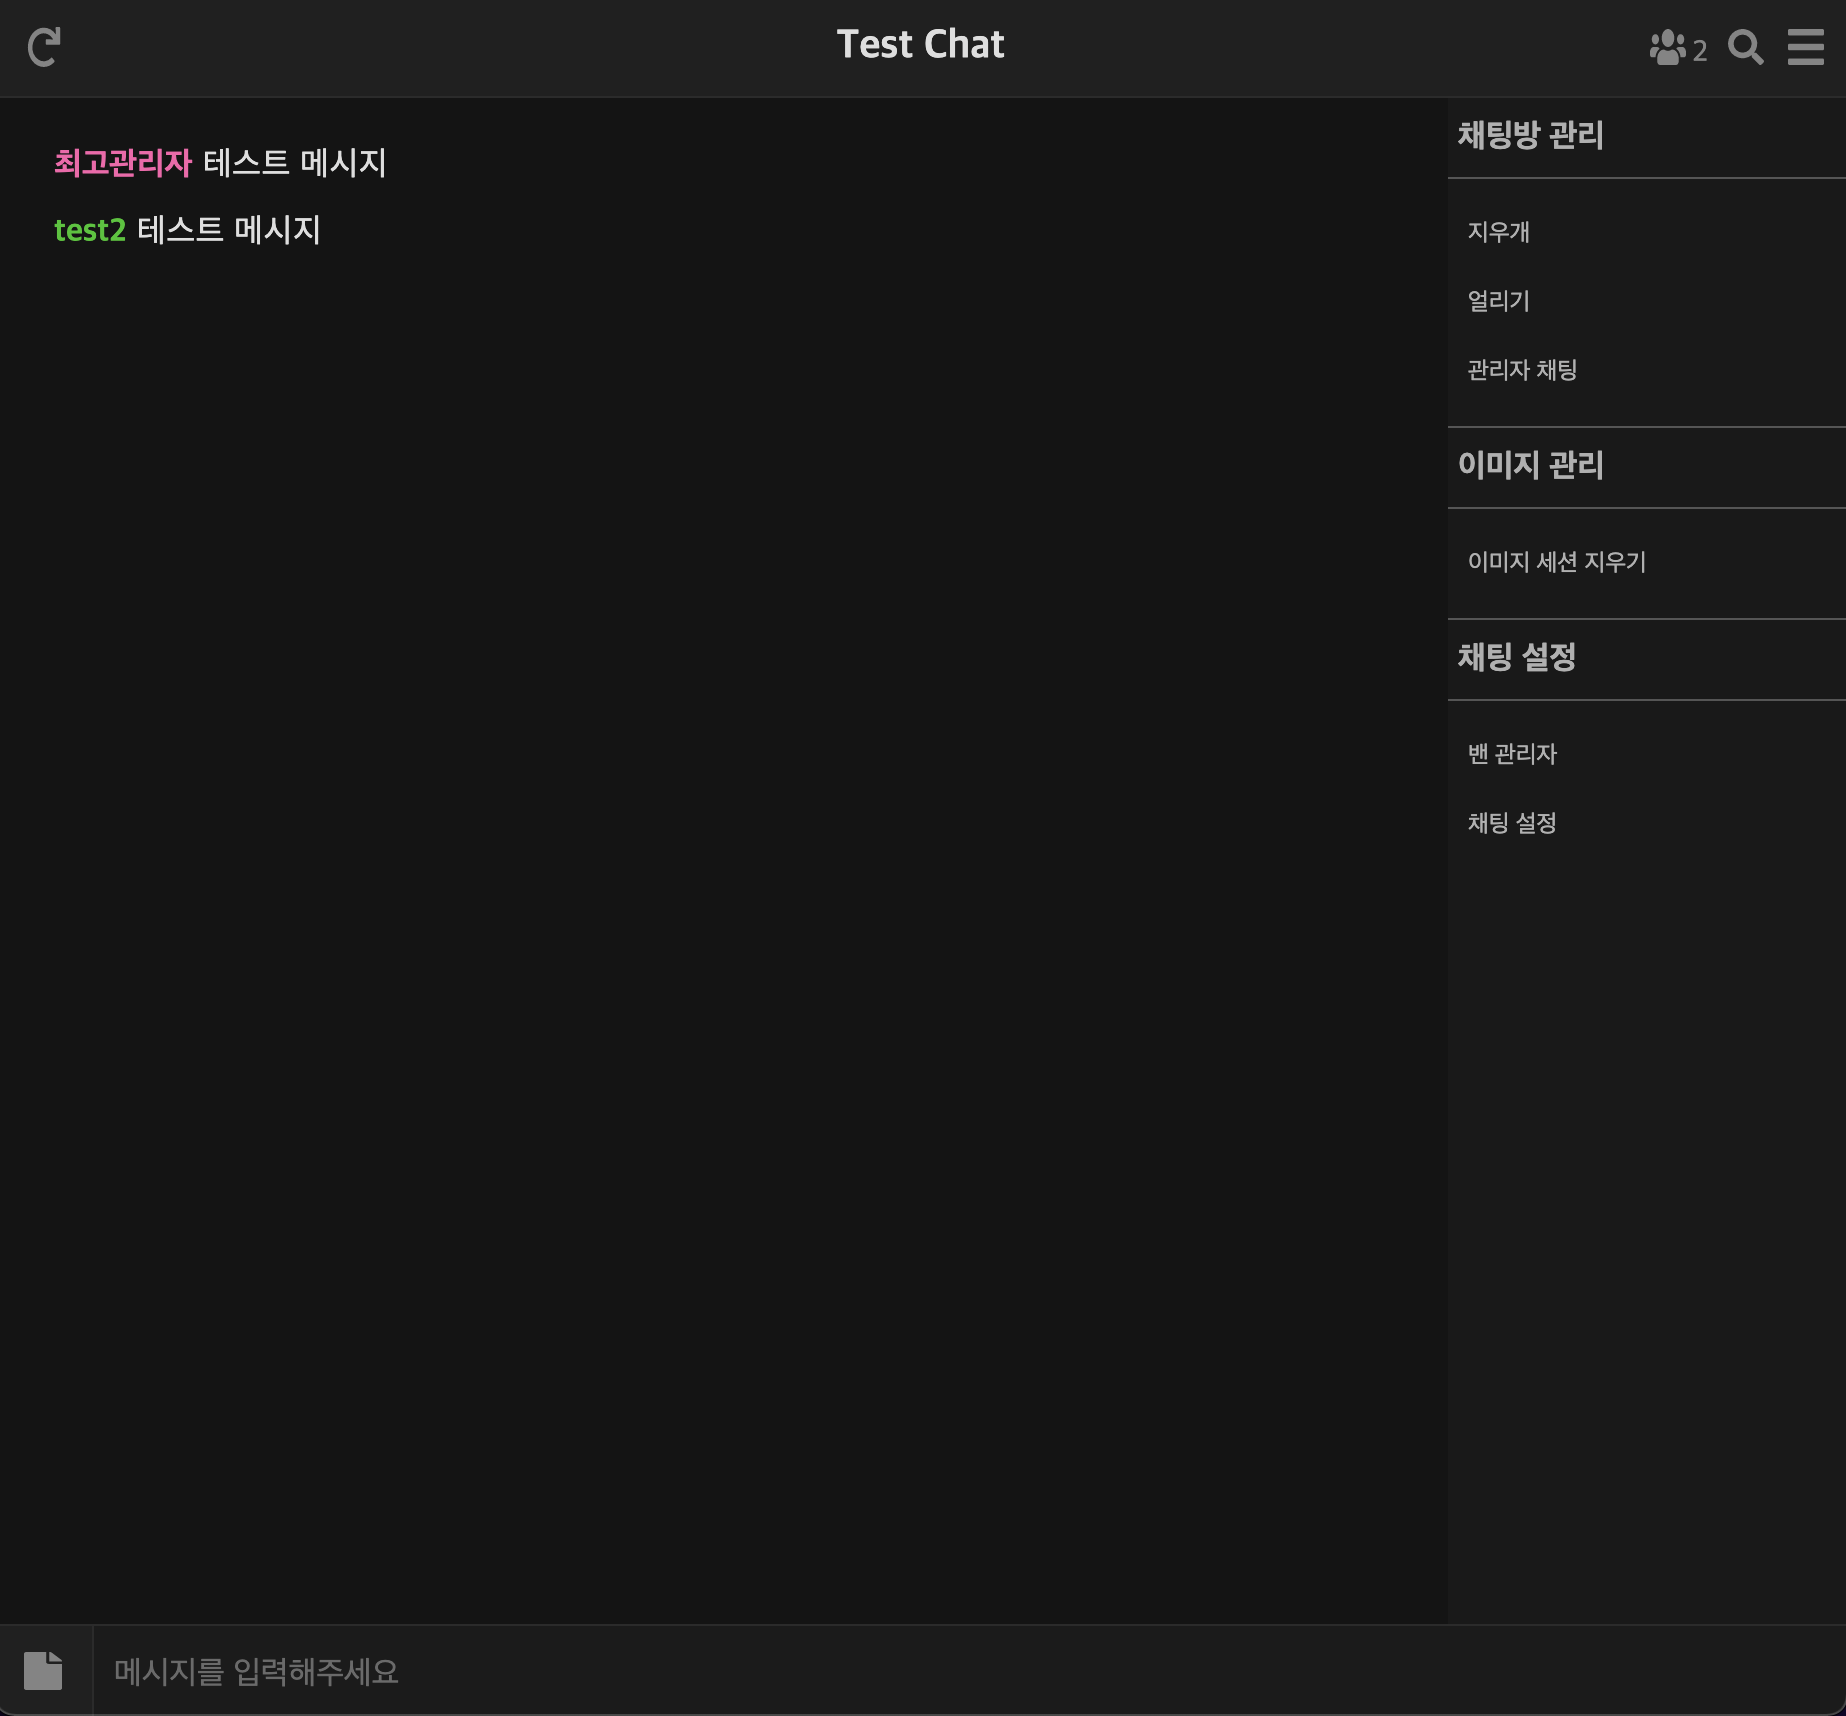Viewport: 1846px width, 1716px height.
Task: Click the 최고관리자 username
Action: click(123, 163)
